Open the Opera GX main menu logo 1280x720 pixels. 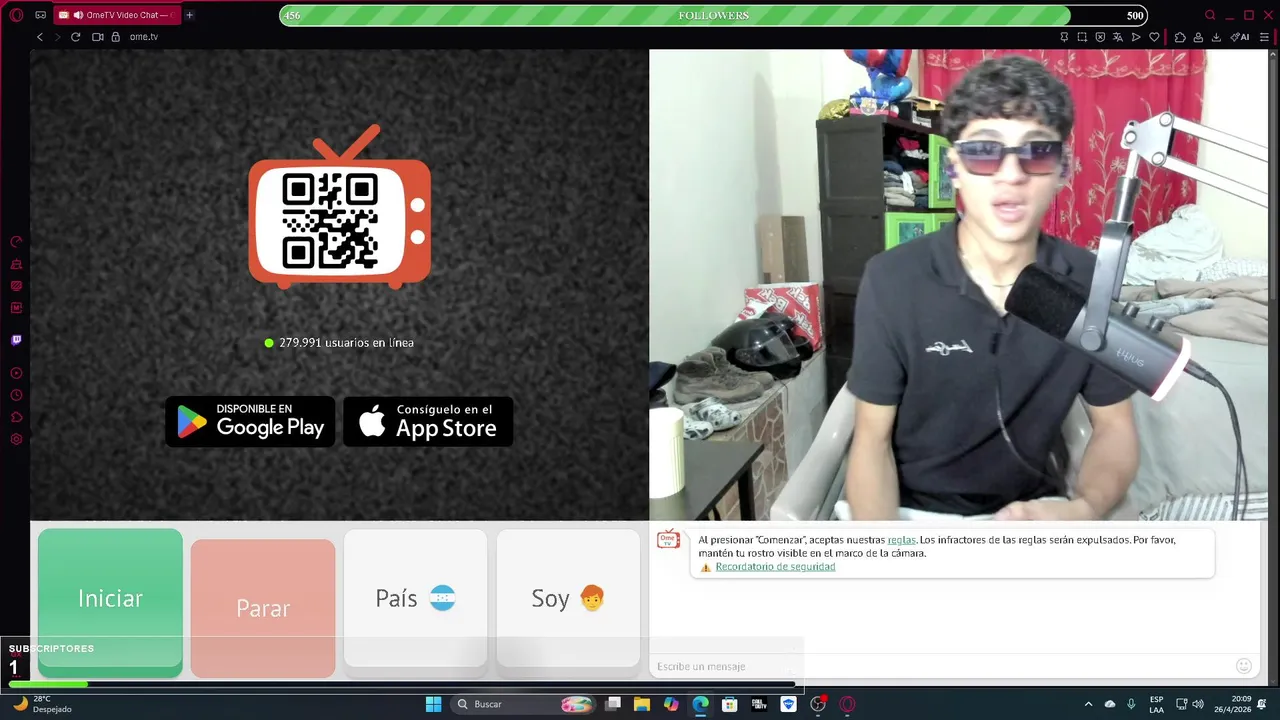pyautogui.click(x=16, y=15)
